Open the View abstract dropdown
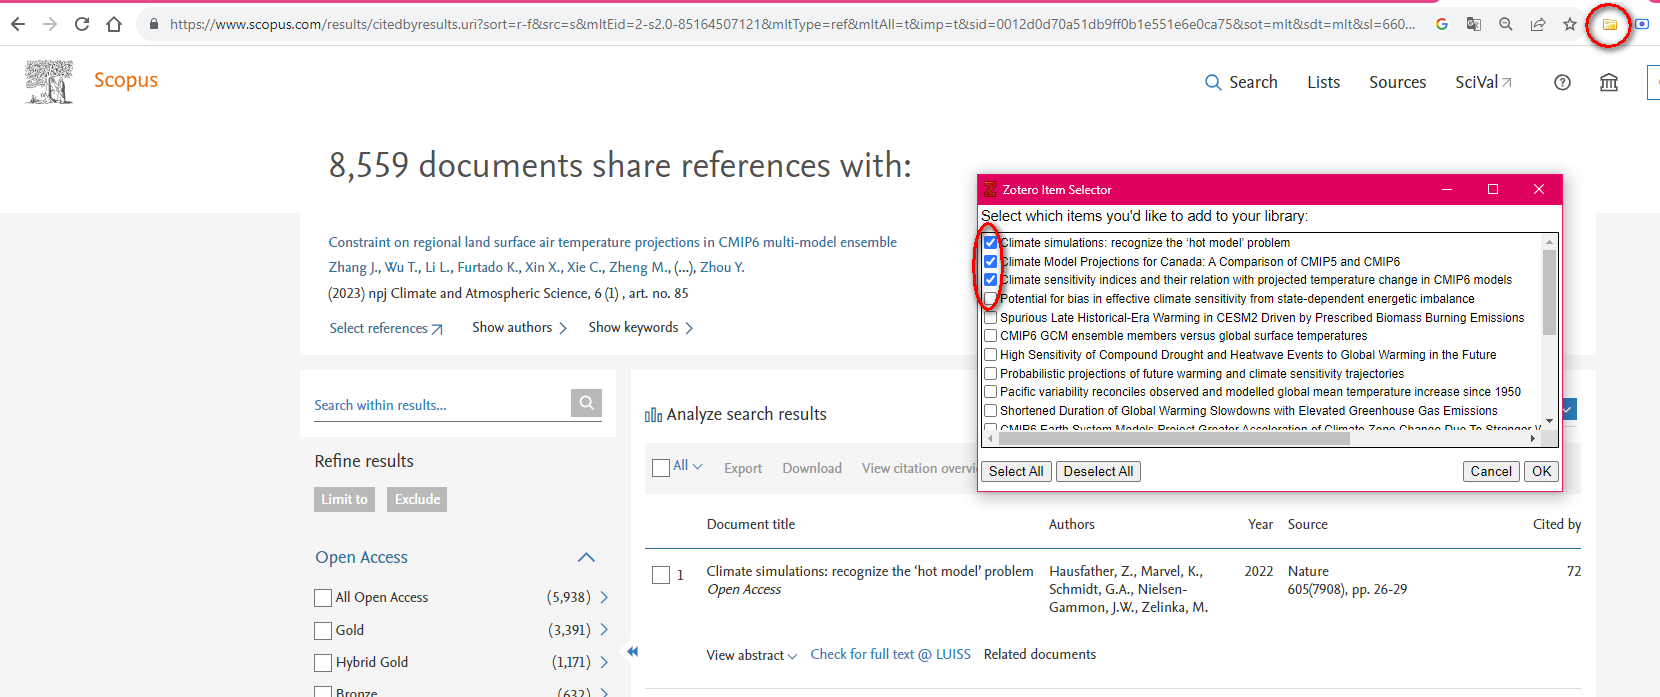The width and height of the screenshot is (1660, 697). (x=751, y=656)
